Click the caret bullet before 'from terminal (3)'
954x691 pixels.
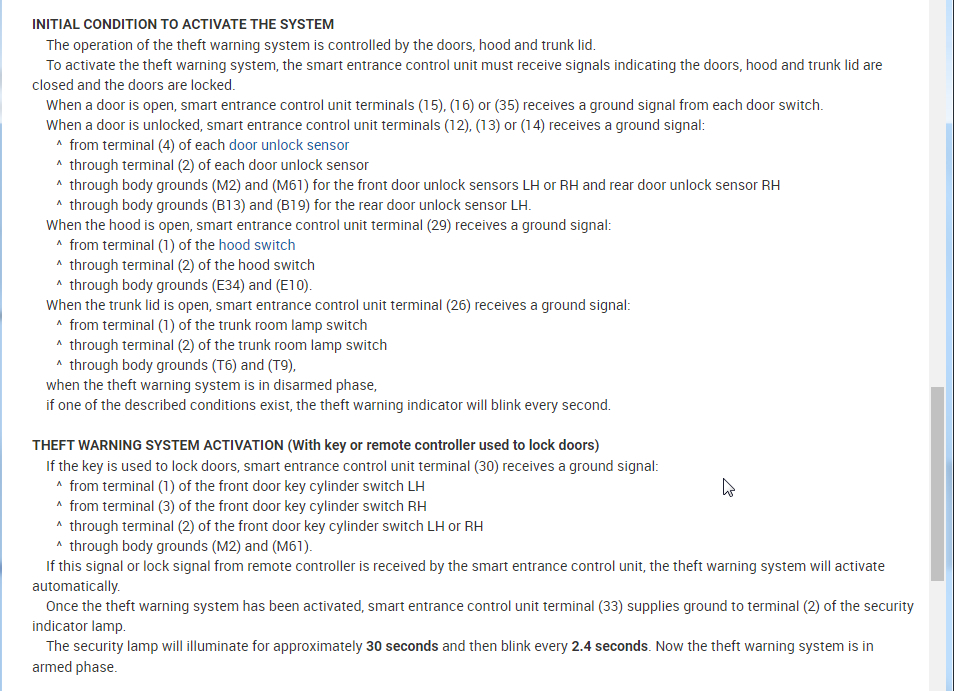[60, 507]
